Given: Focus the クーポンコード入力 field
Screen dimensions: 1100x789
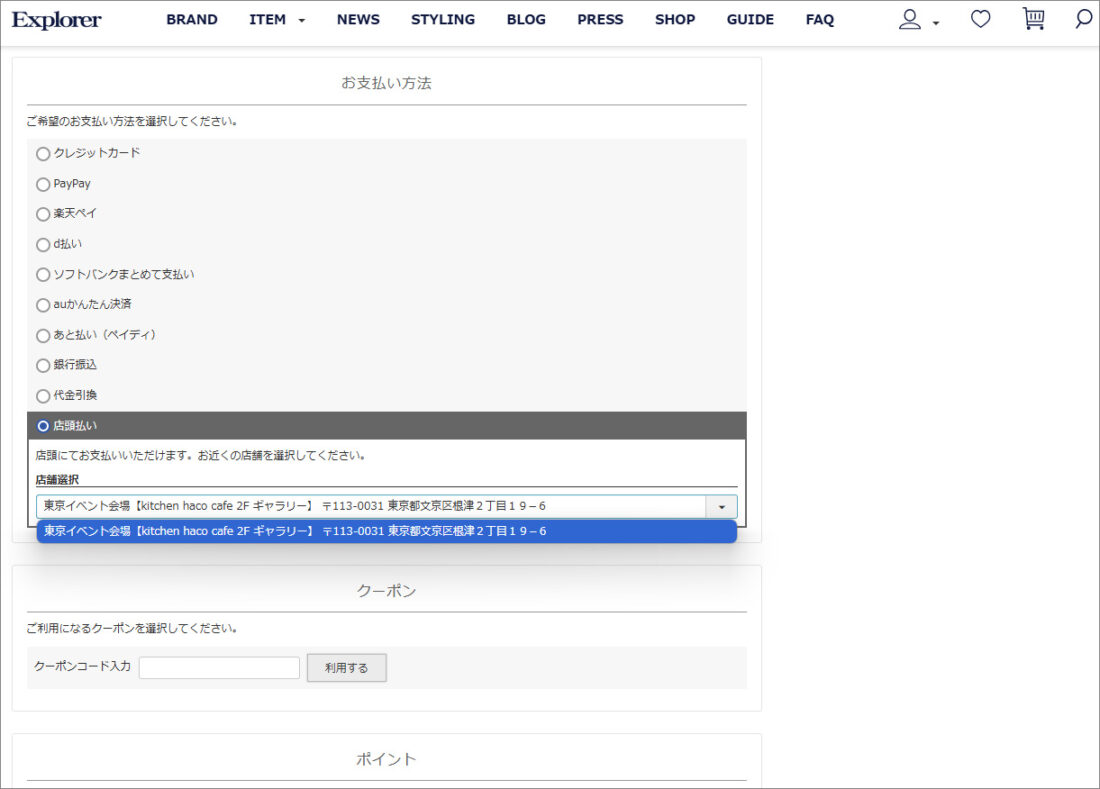Looking at the screenshot, I should tap(220, 668).
